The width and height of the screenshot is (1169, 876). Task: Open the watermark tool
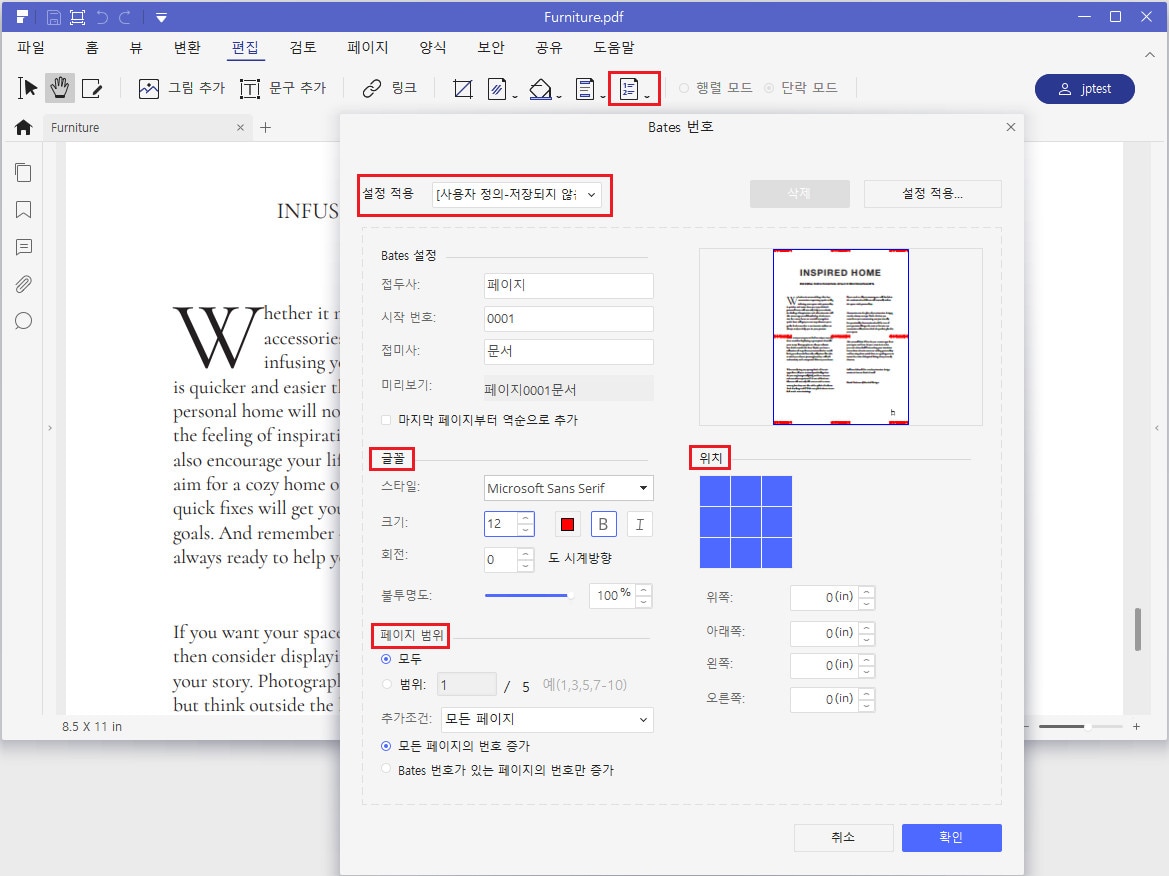(x=497, y=89)
